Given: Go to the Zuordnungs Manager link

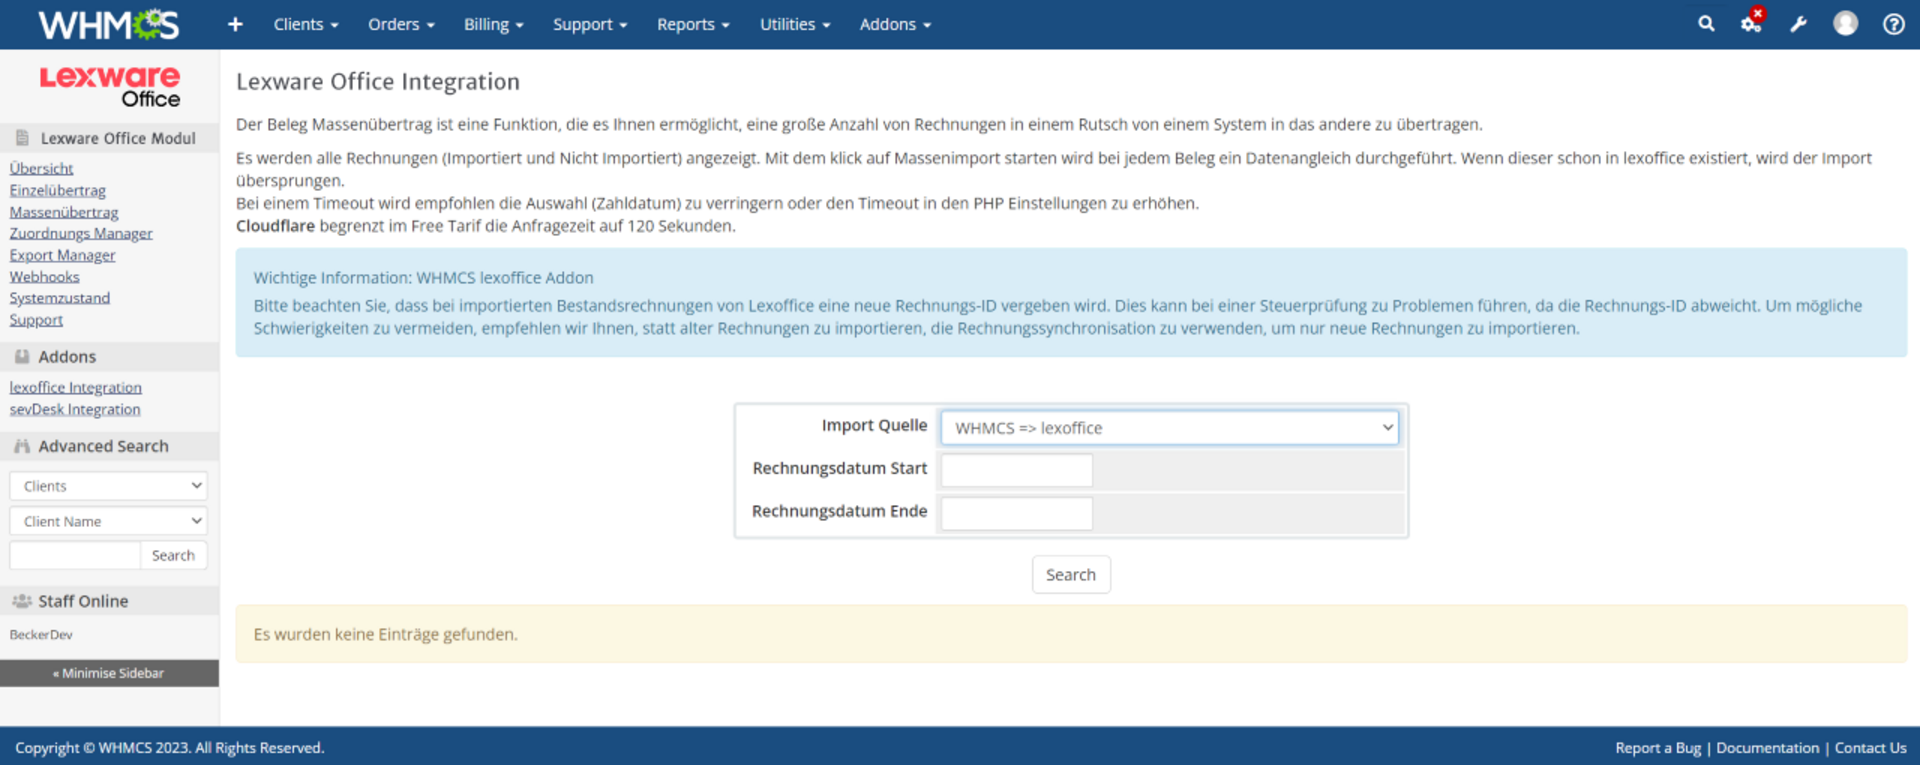Looking at the screenshot, I should (x=81, y=233).
